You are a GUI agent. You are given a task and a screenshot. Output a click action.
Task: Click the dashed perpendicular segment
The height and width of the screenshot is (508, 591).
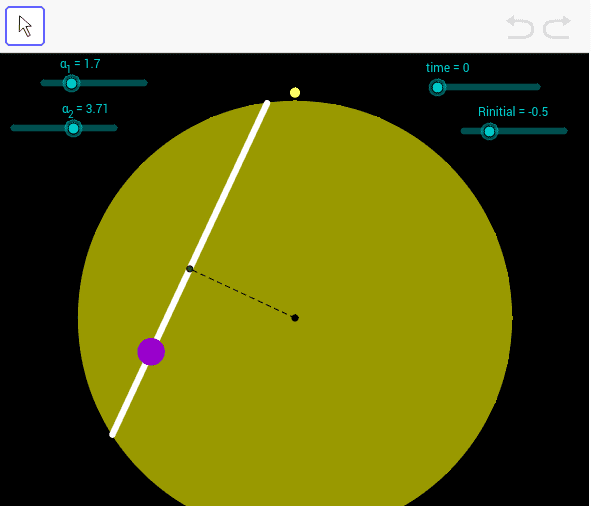pyautogui.click(x=242, y=293)
